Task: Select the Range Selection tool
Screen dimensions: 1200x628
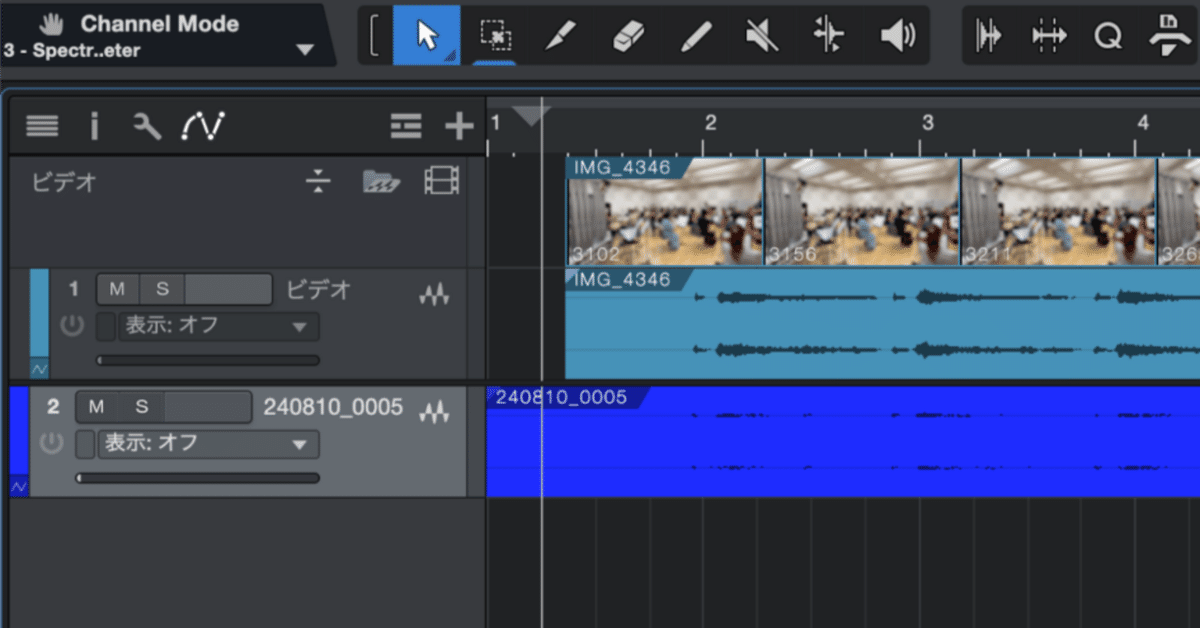Action: click(x=497, y=33)
